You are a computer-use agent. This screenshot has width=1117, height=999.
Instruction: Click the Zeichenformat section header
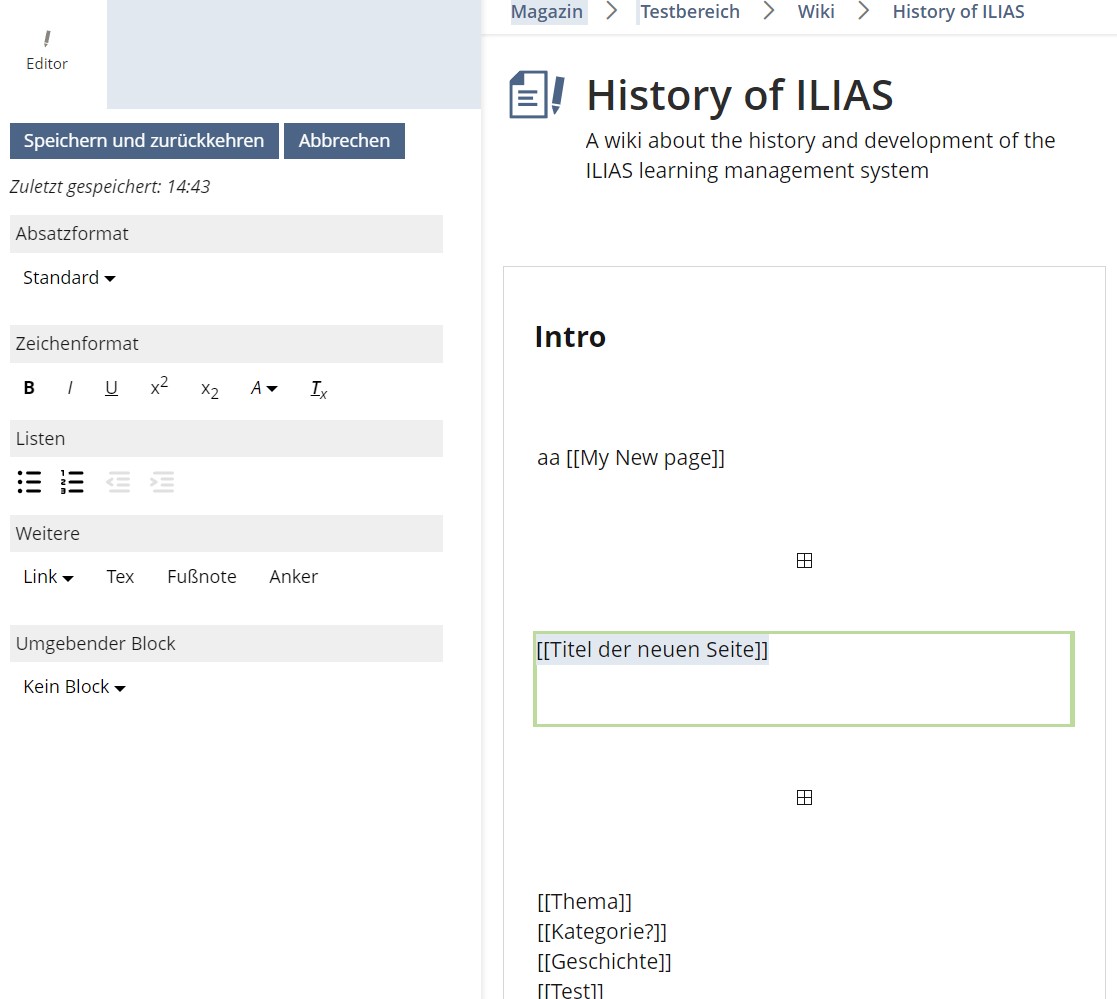pyautogui.click(x=227, y=344)
